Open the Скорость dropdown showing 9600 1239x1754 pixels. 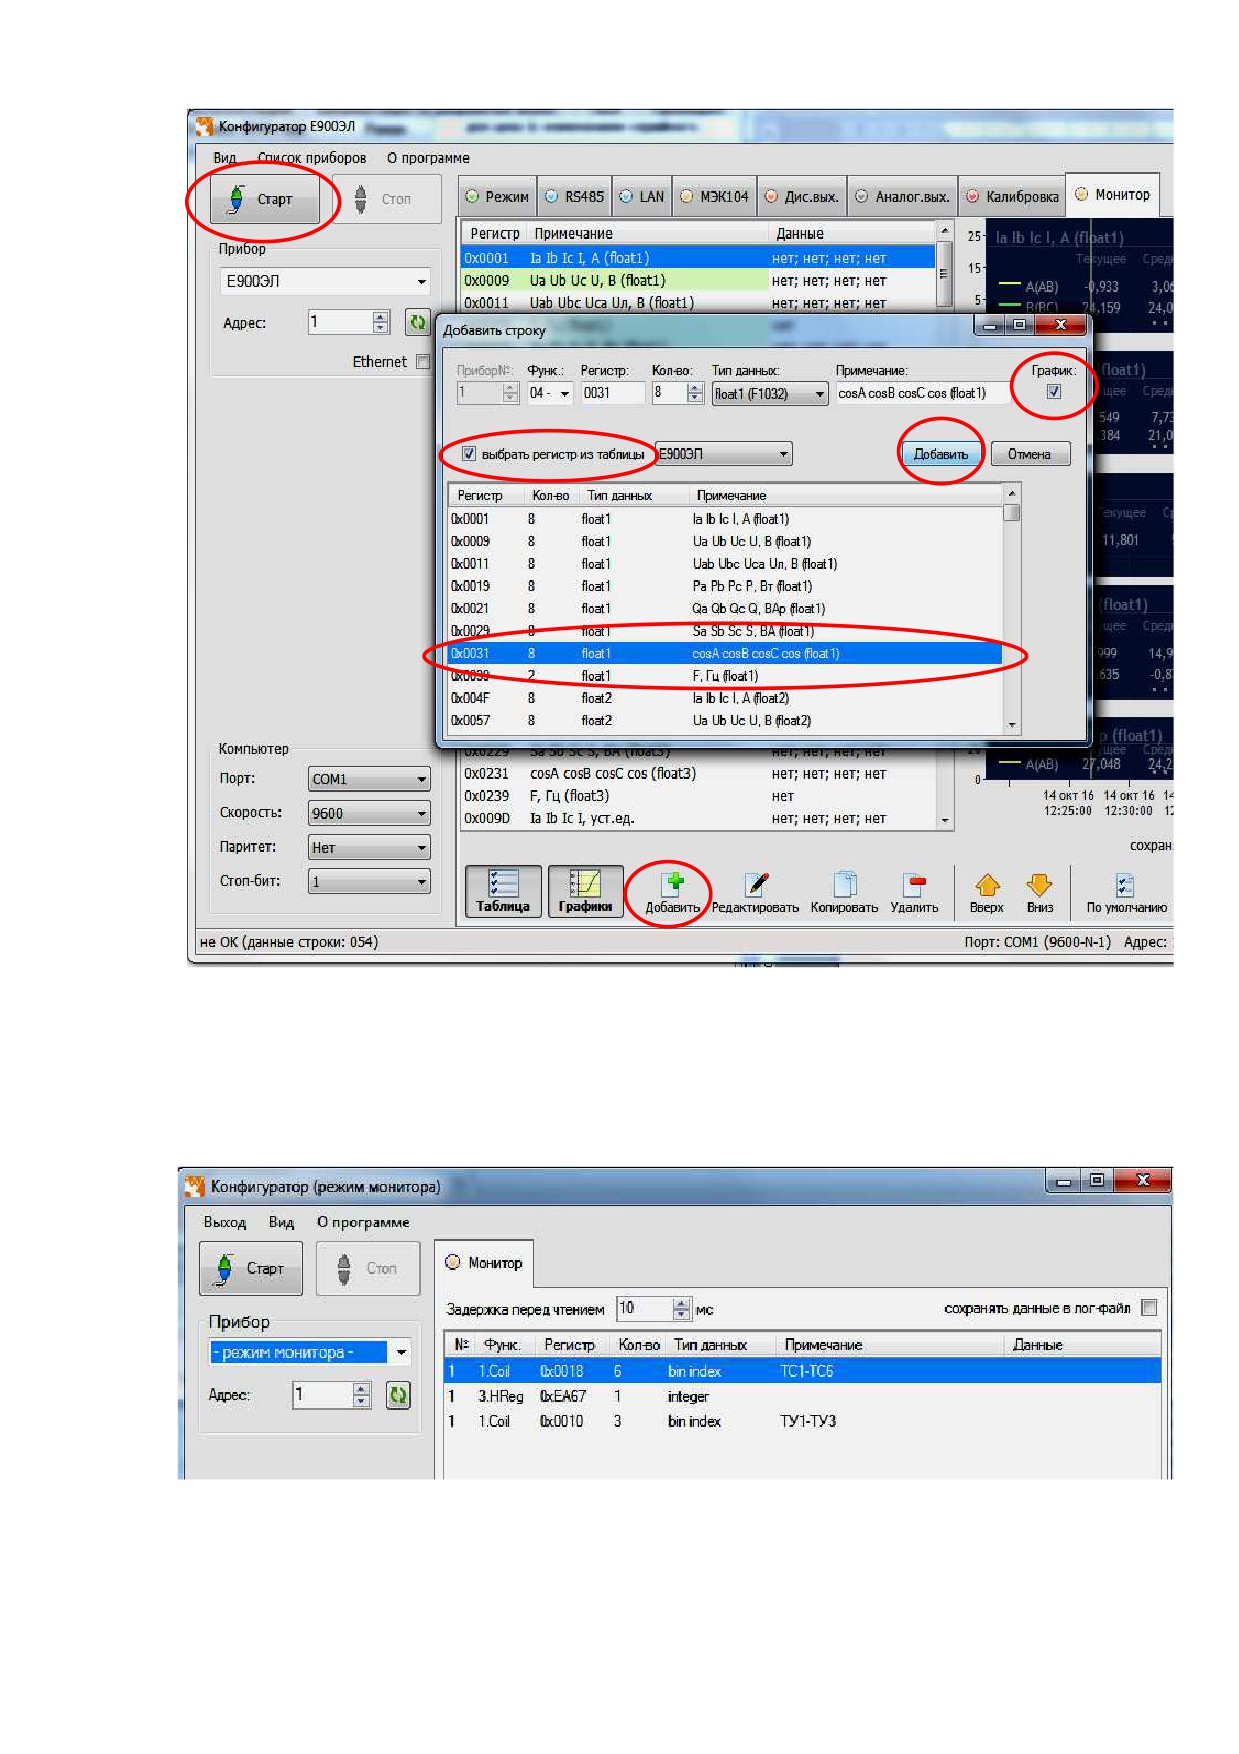coord(369,813)
